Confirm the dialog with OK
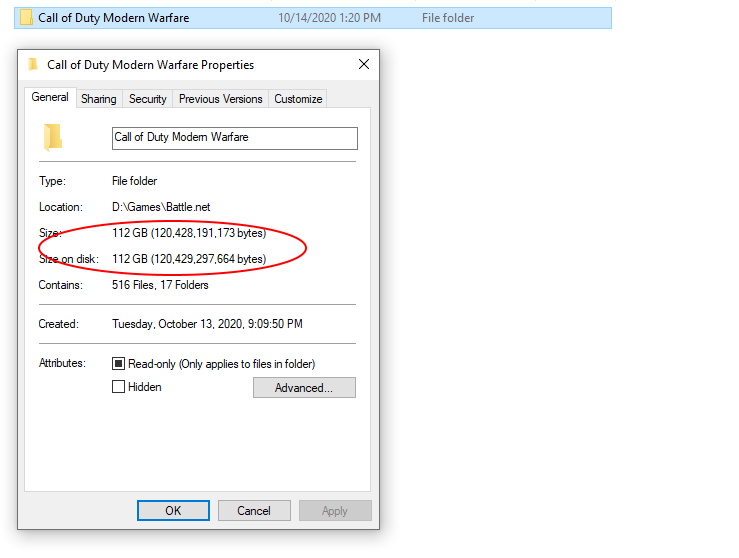This screenshot has height=558, width=739. coord(173,510)
